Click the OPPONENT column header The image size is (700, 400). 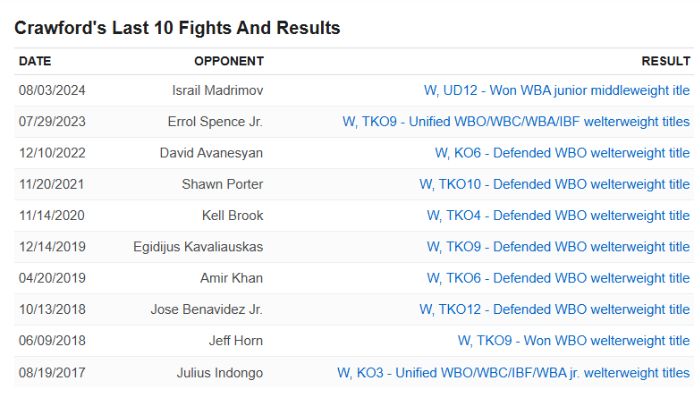click(x=229, y=61)
